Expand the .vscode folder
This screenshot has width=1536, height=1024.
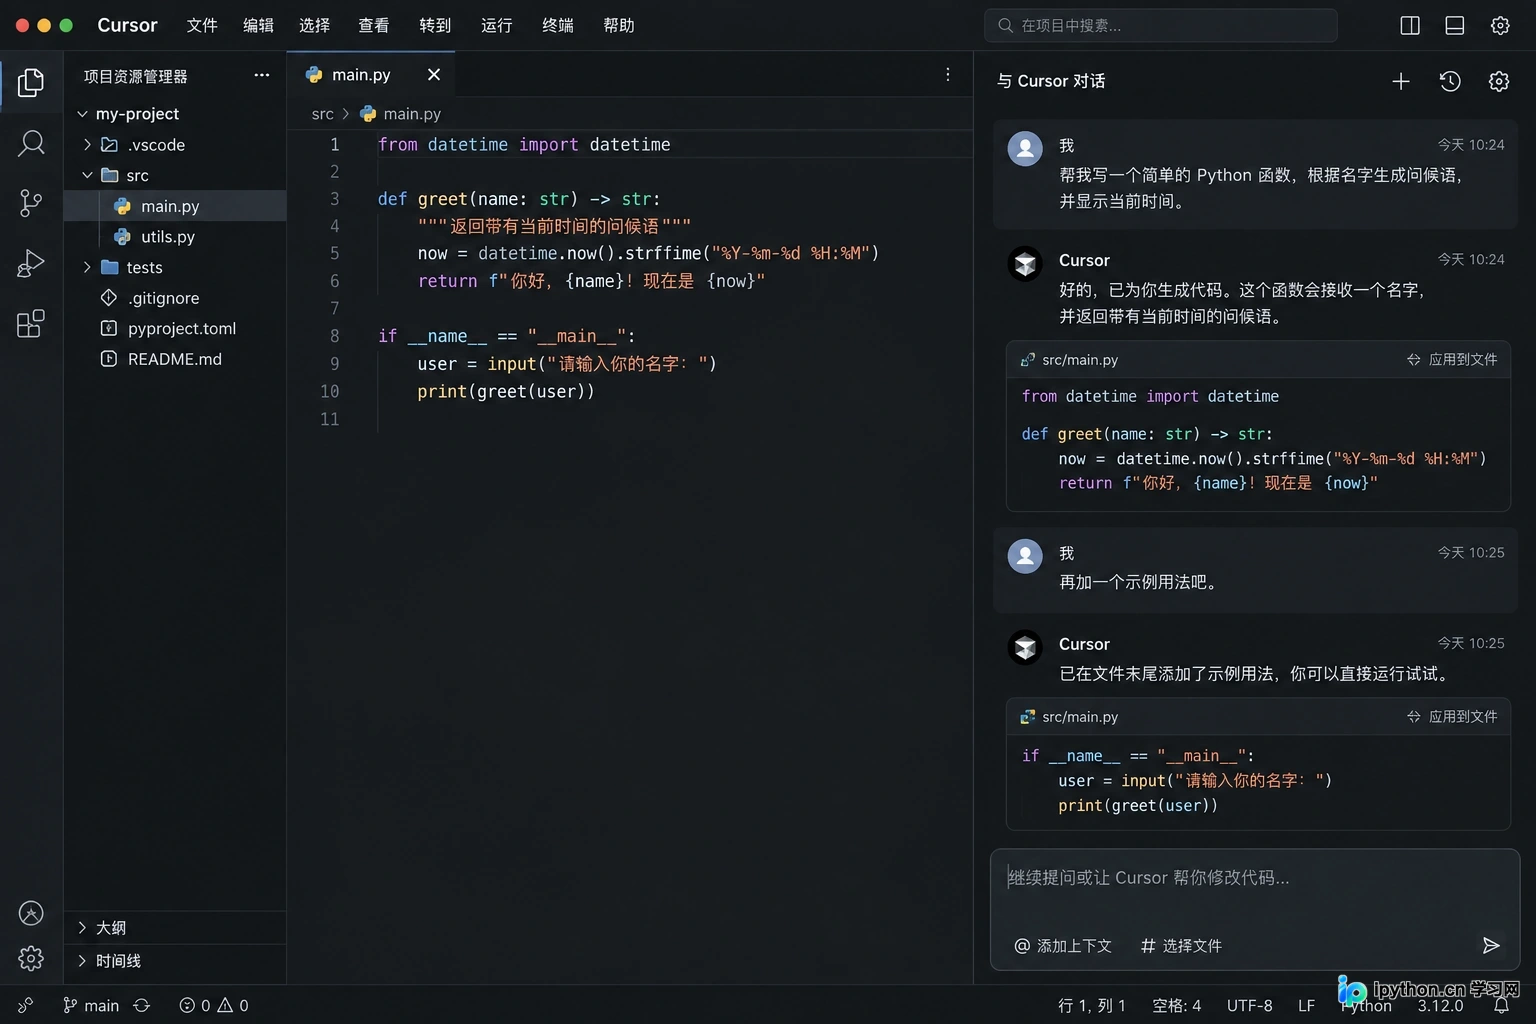tap(87, 145)
